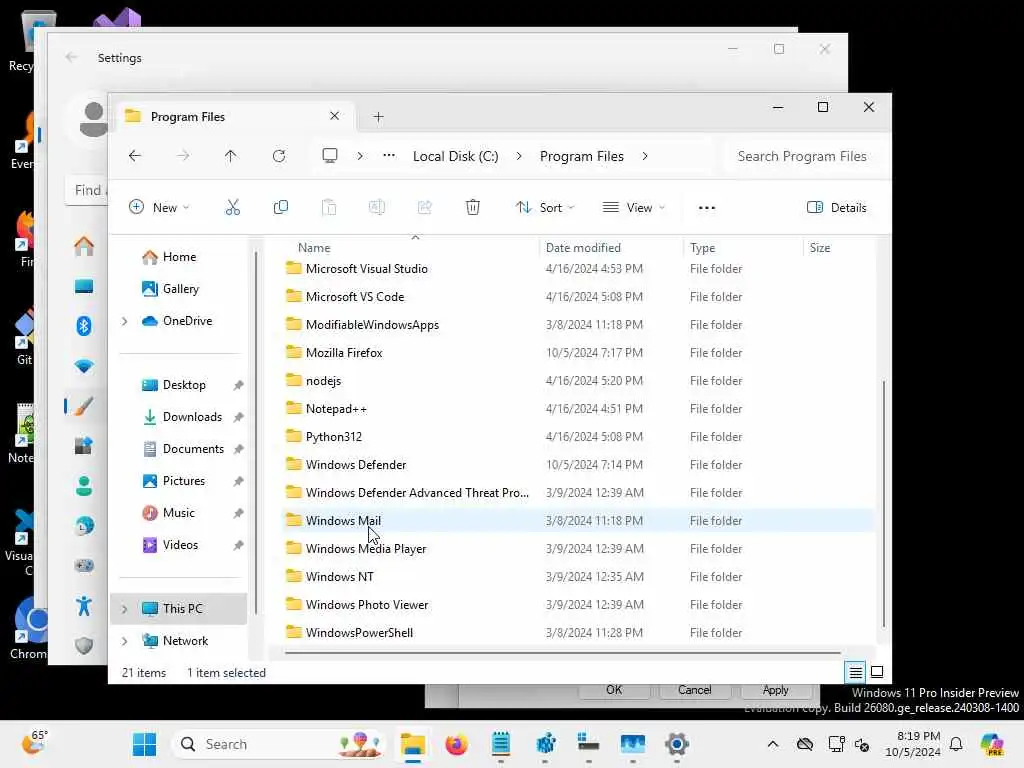Select the WindowsPowerShell folder
This screenshot has width=1024, height=768.
pos(578,633)
